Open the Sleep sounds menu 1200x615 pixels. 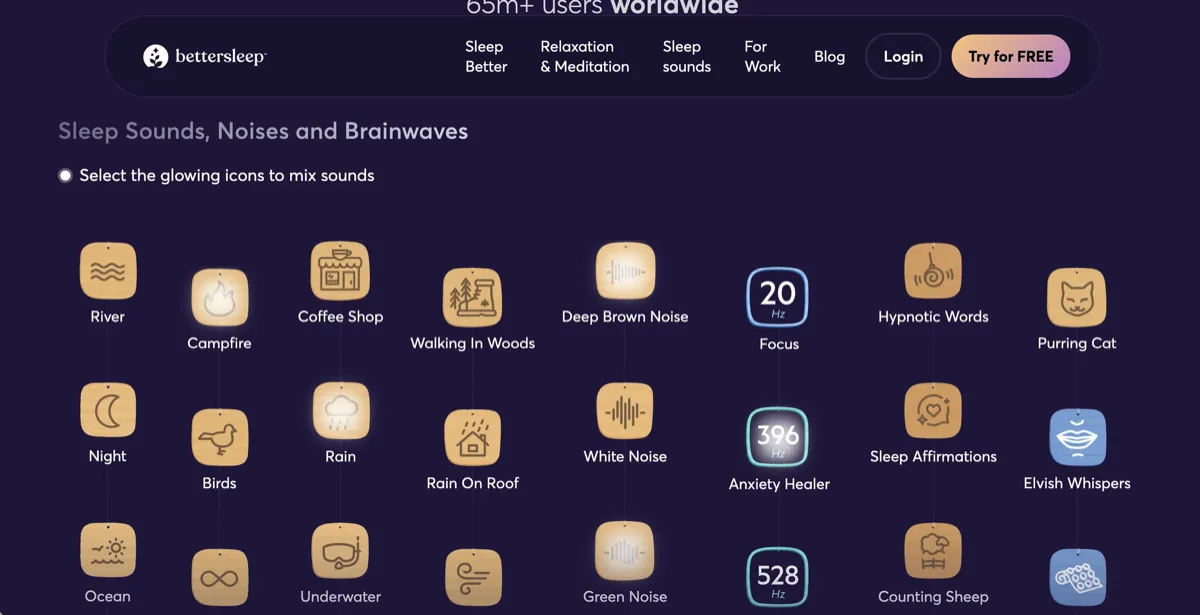pyautogui.click(x=686, y=56)
